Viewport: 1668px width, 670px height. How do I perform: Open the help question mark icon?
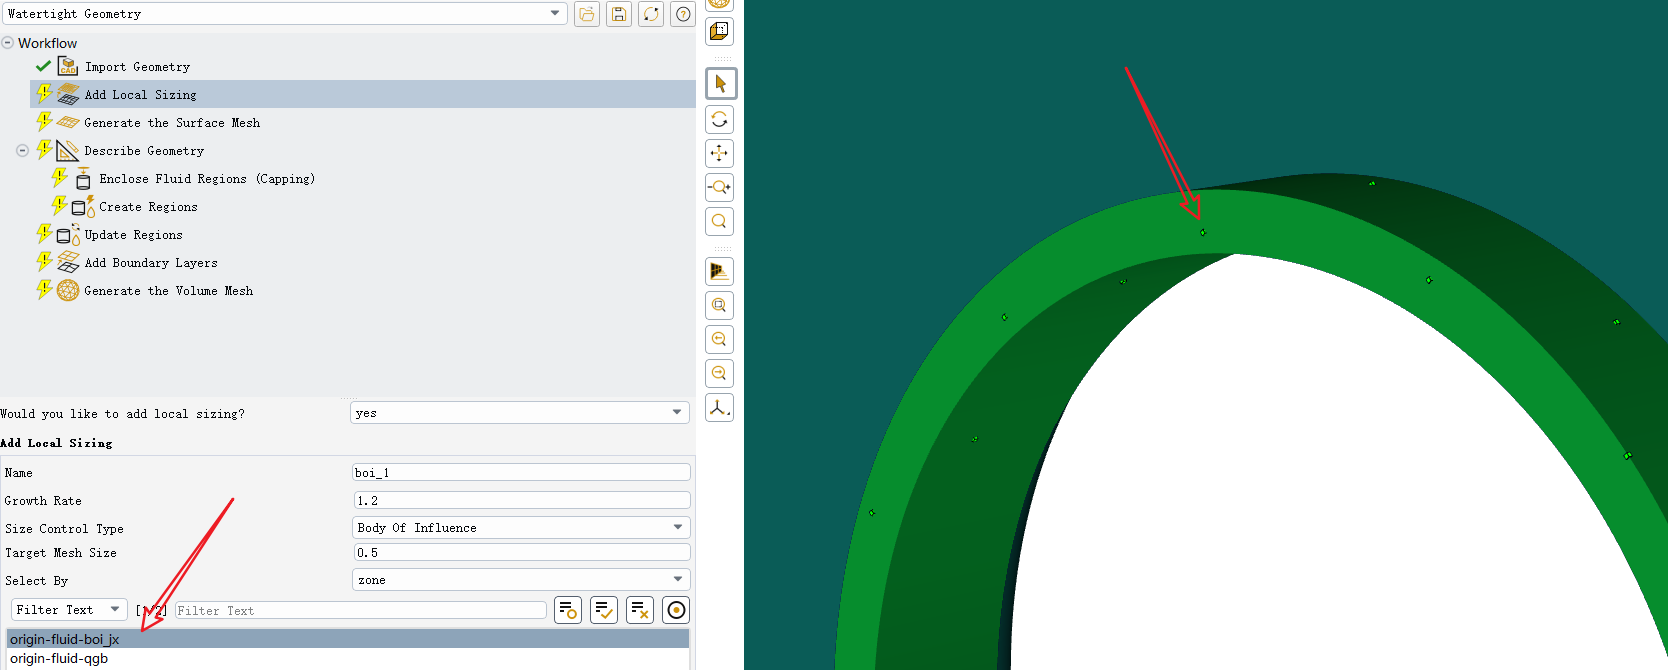[683, 14]
